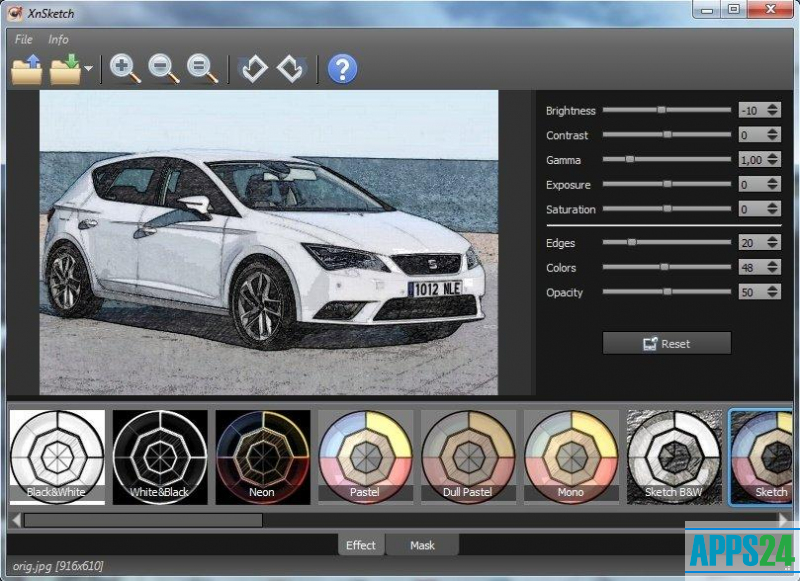Increase Opacity with the stepper up arrow
The width and height of the screenshot is (800, 581).
click(773, 288)
